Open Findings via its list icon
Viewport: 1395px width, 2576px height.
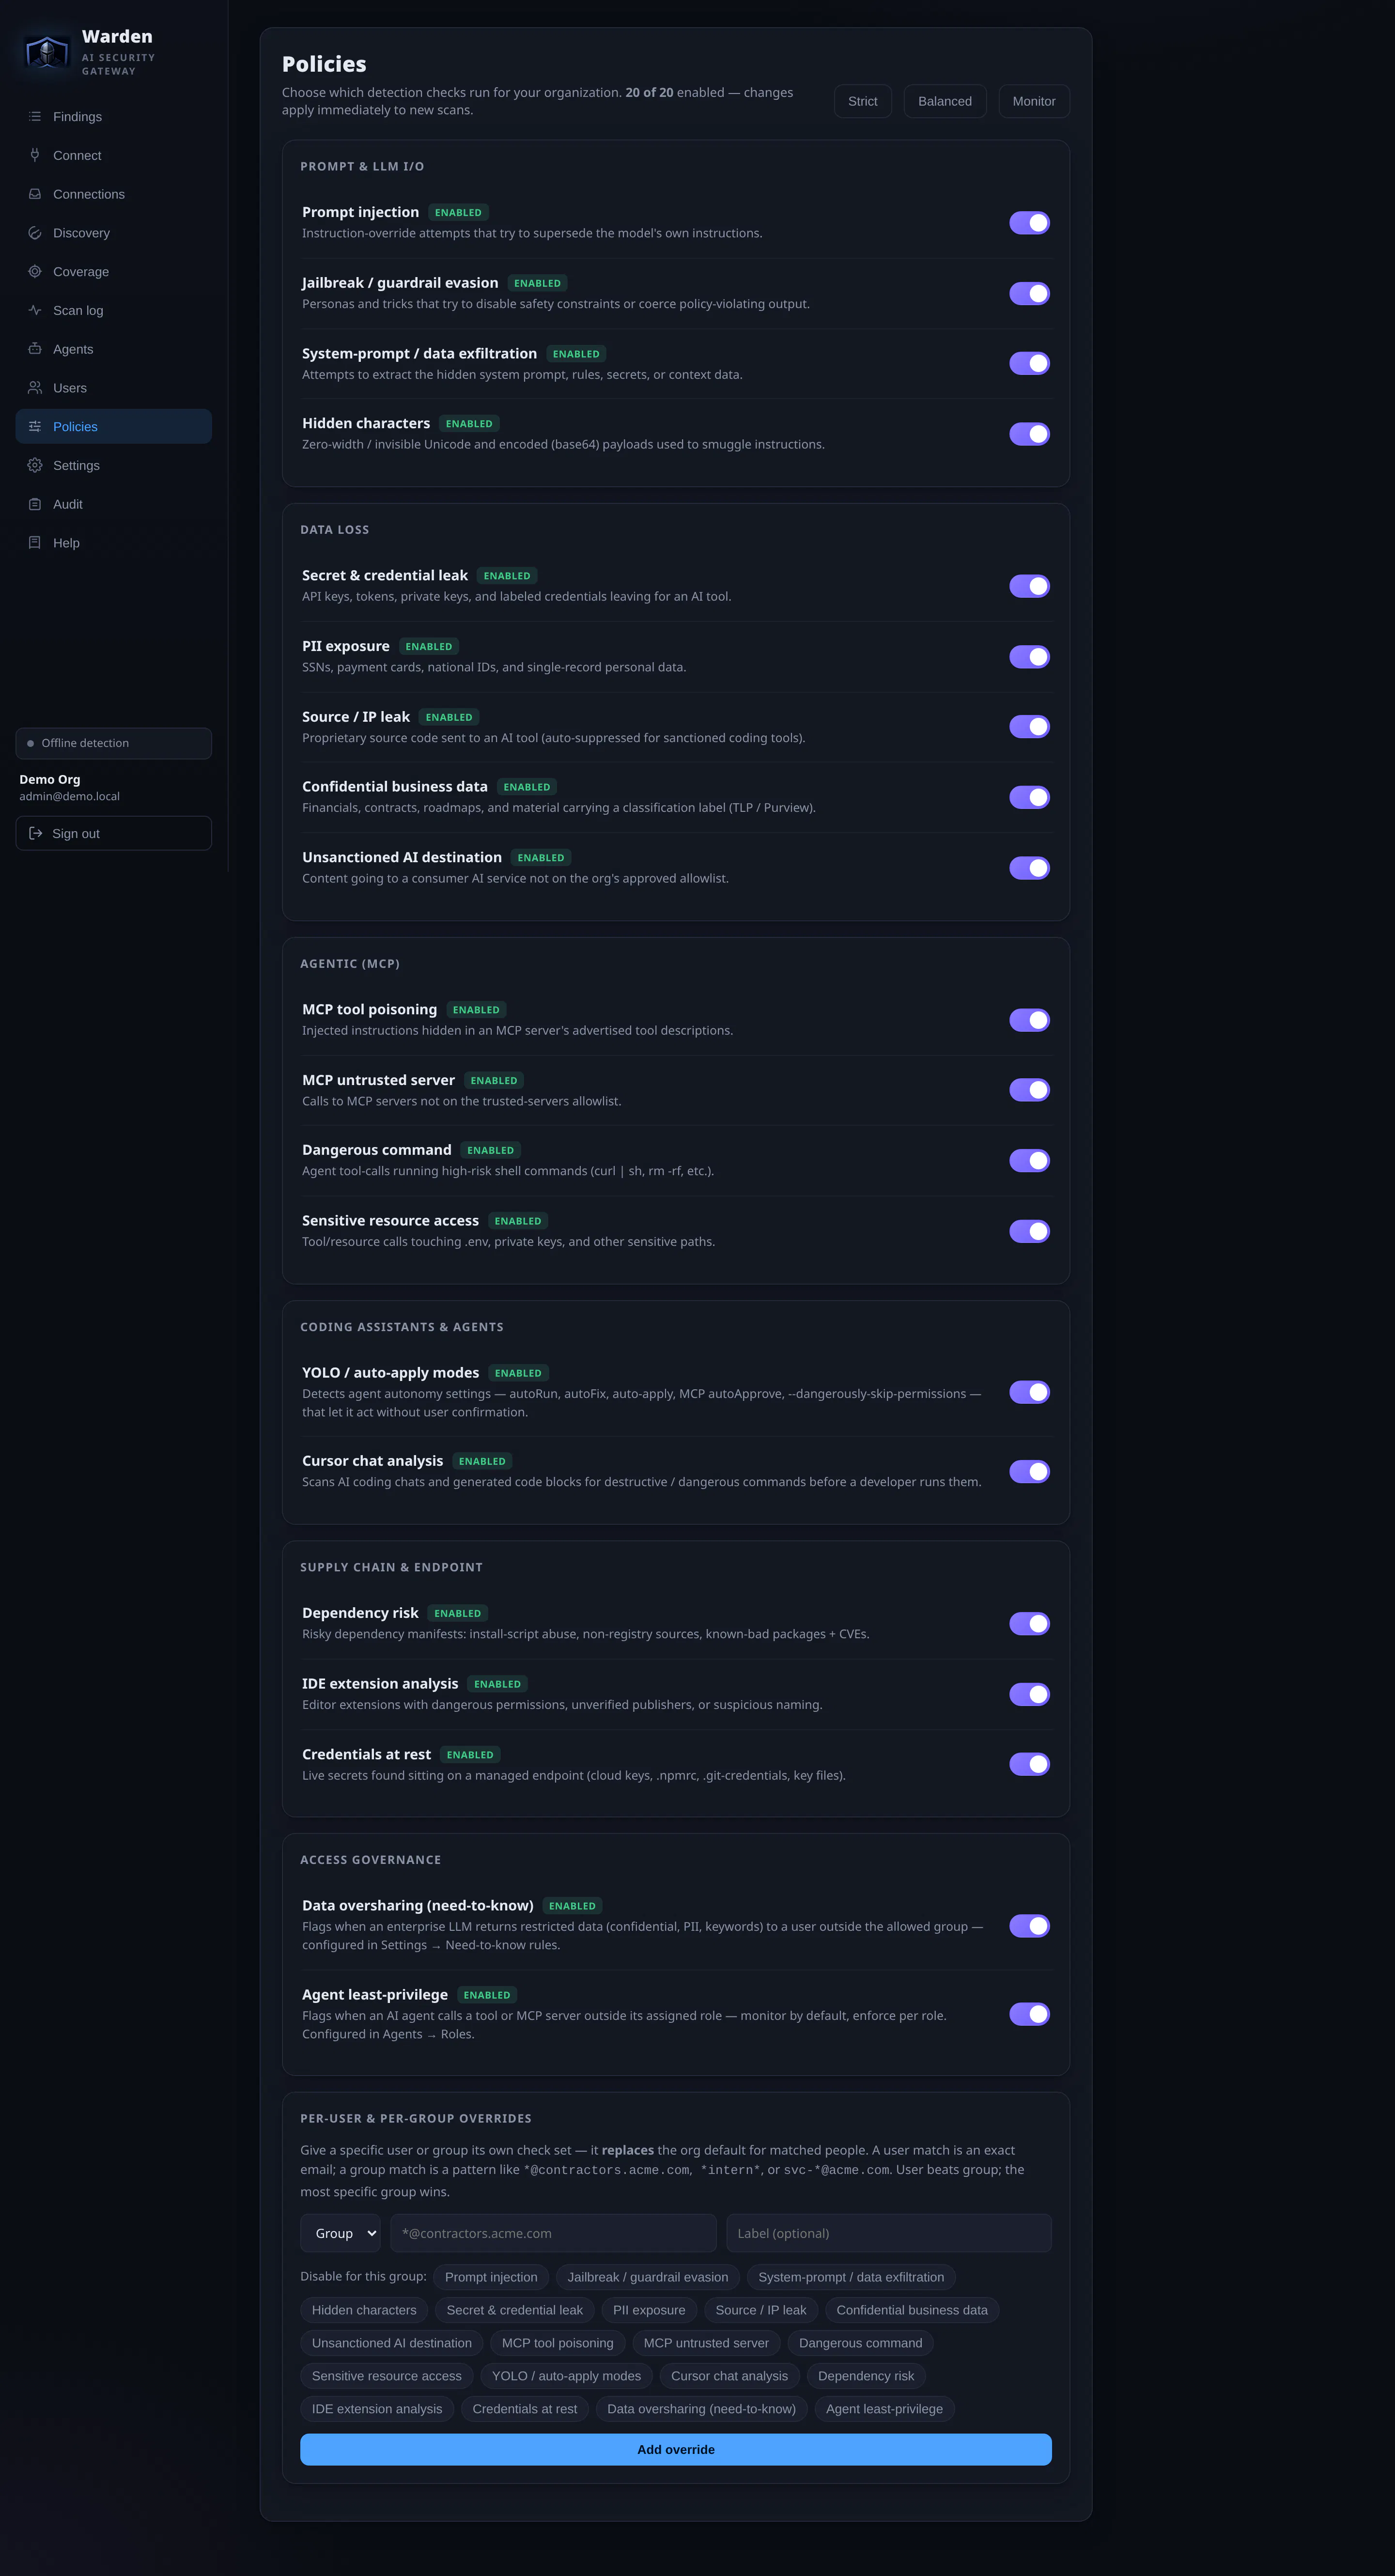tap(35, 117)
